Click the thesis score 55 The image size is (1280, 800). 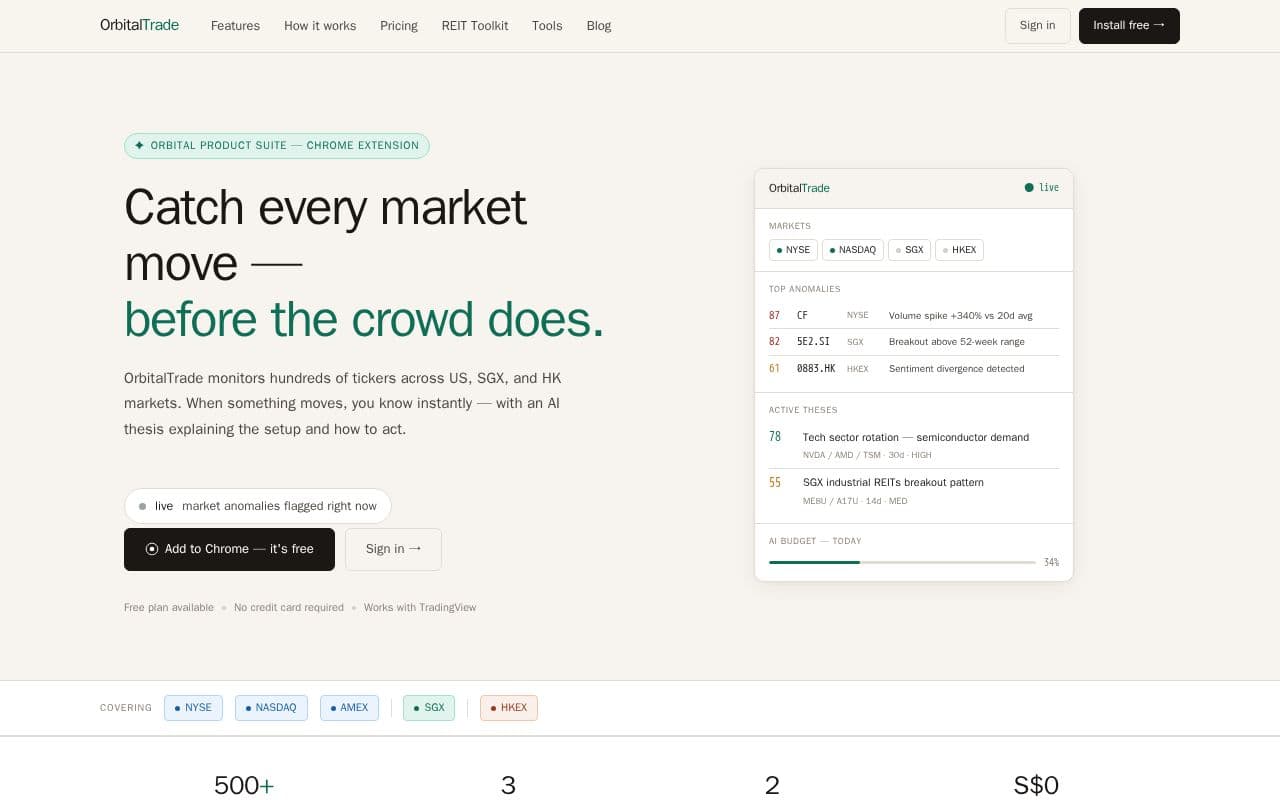pos(775,482)
